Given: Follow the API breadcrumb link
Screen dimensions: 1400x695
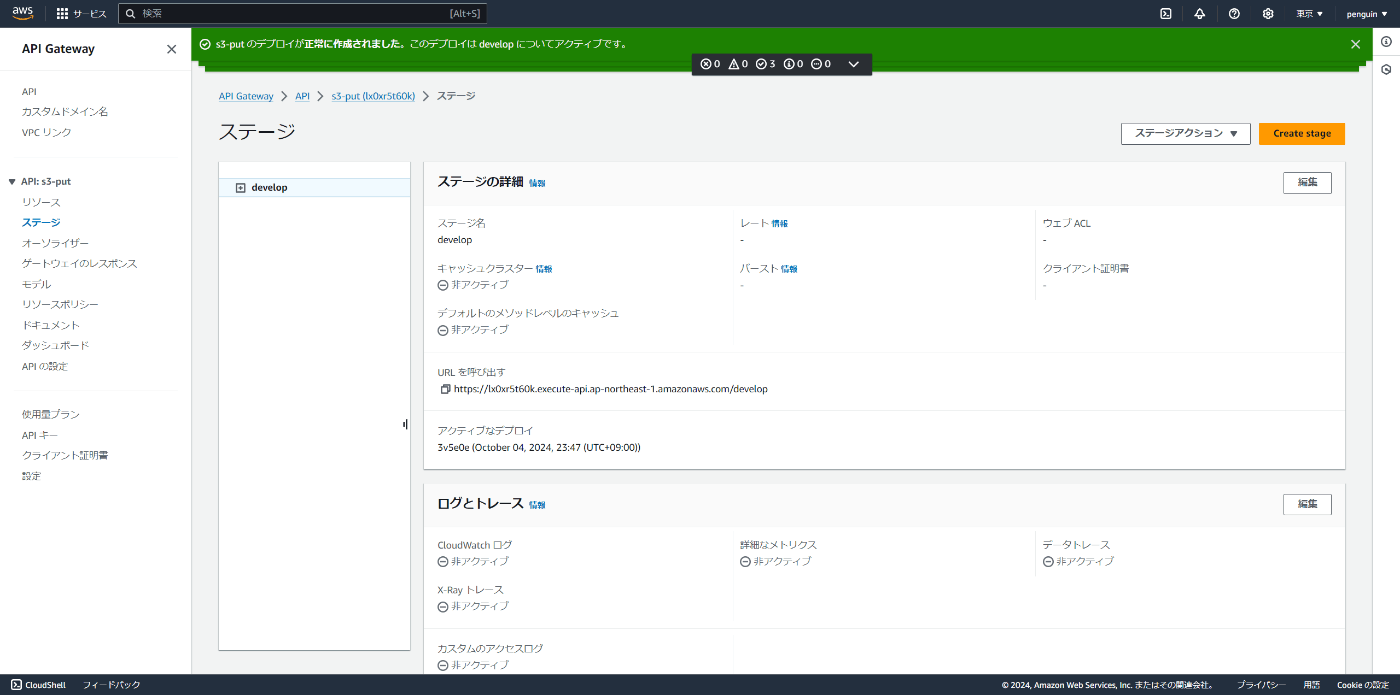Looking at the screenshot, I should pos(302,96).
